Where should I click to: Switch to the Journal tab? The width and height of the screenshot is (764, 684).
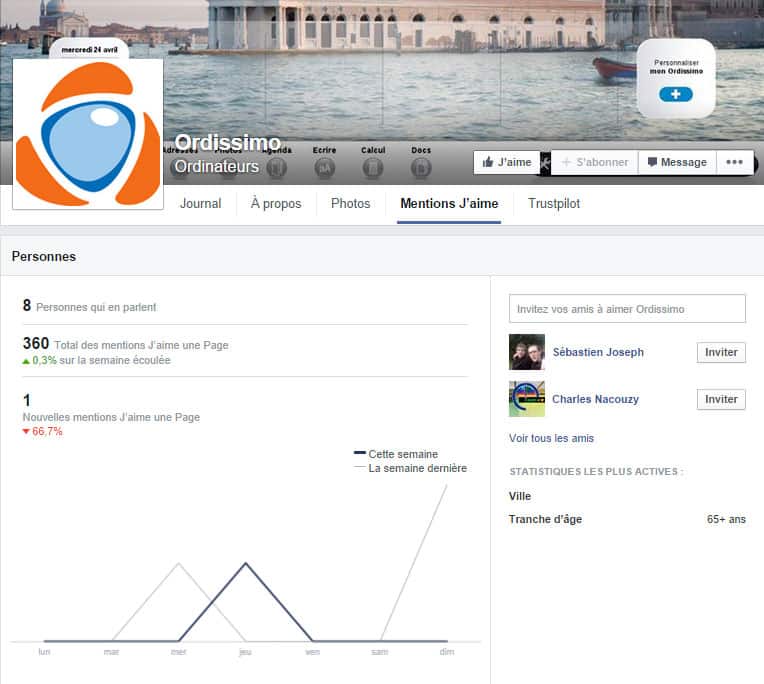(200, 203)
